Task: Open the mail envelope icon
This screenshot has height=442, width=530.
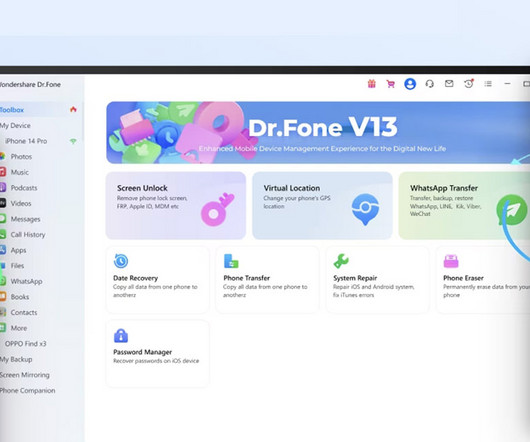Action: [x=449, y=83]
